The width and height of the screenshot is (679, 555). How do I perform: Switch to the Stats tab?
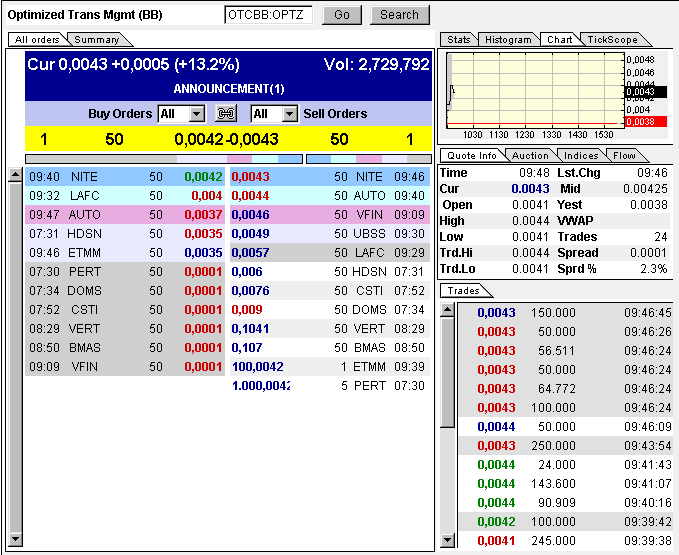pos(458,40)
